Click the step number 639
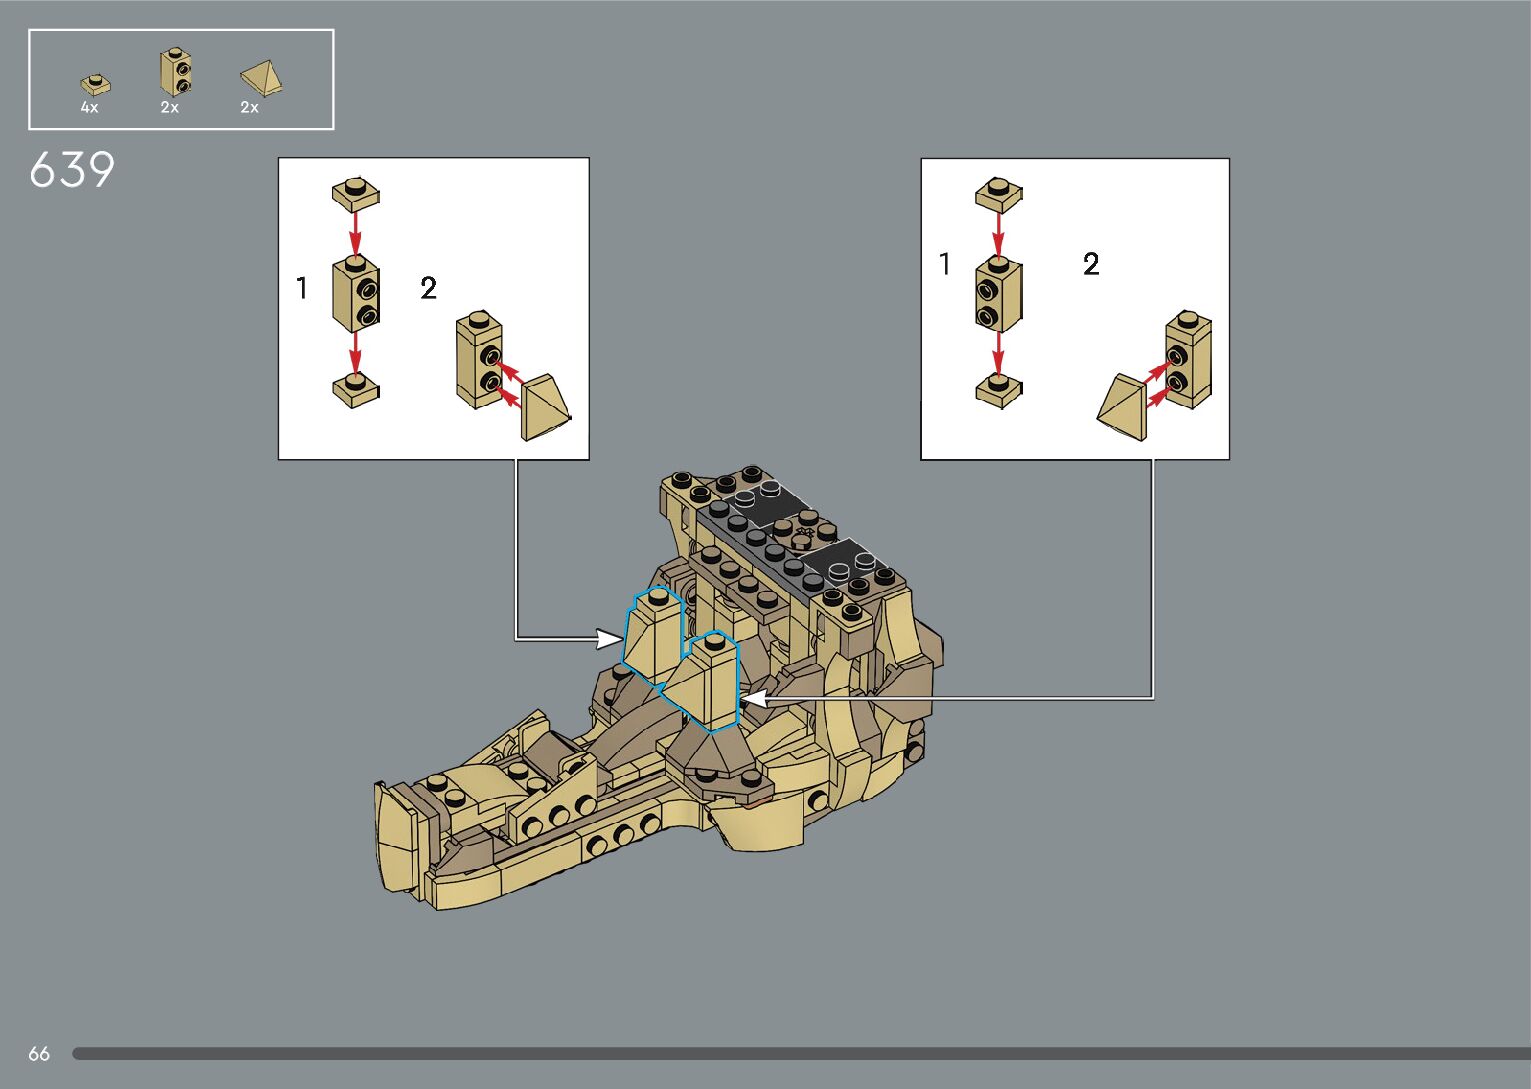 (72, 170)
